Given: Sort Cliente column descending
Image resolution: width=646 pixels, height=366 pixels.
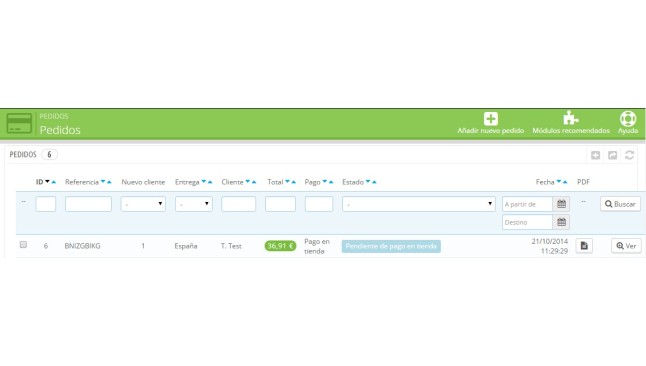Looking at the screenshot, I should click(x=248, y=181).
